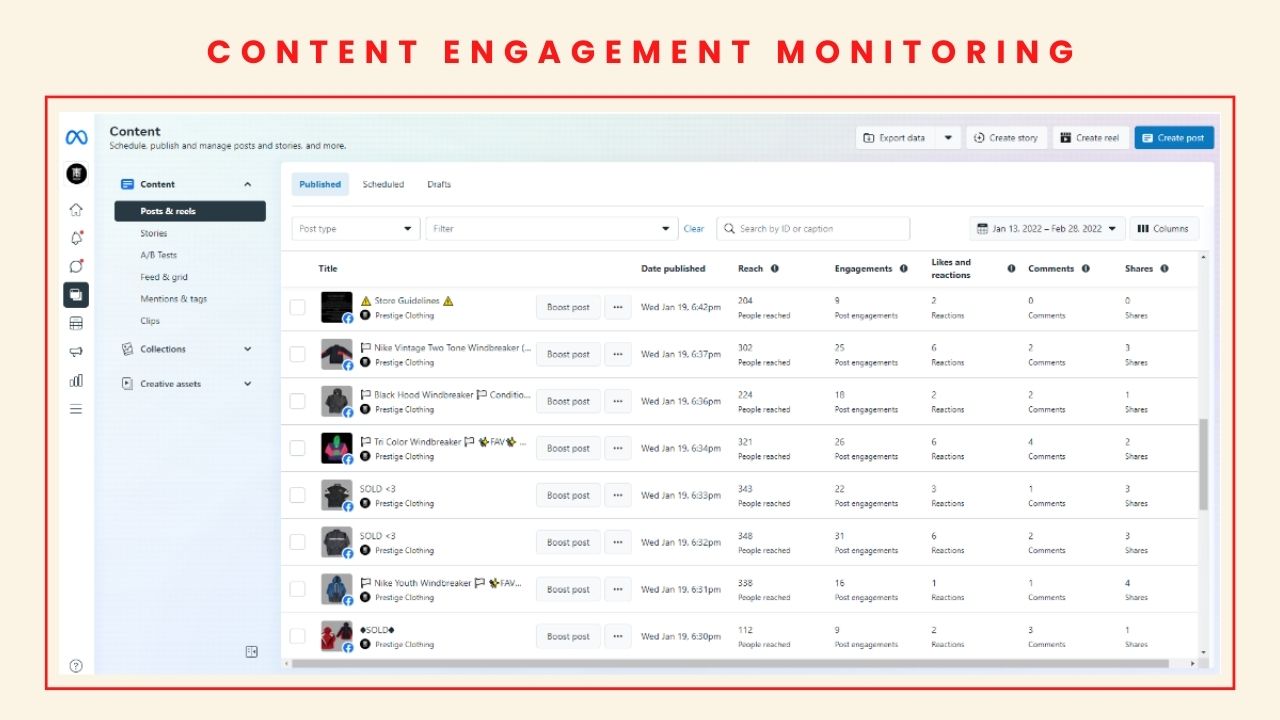Click the Create story button
1280x720 pixels.
(x=1007, y=138)
